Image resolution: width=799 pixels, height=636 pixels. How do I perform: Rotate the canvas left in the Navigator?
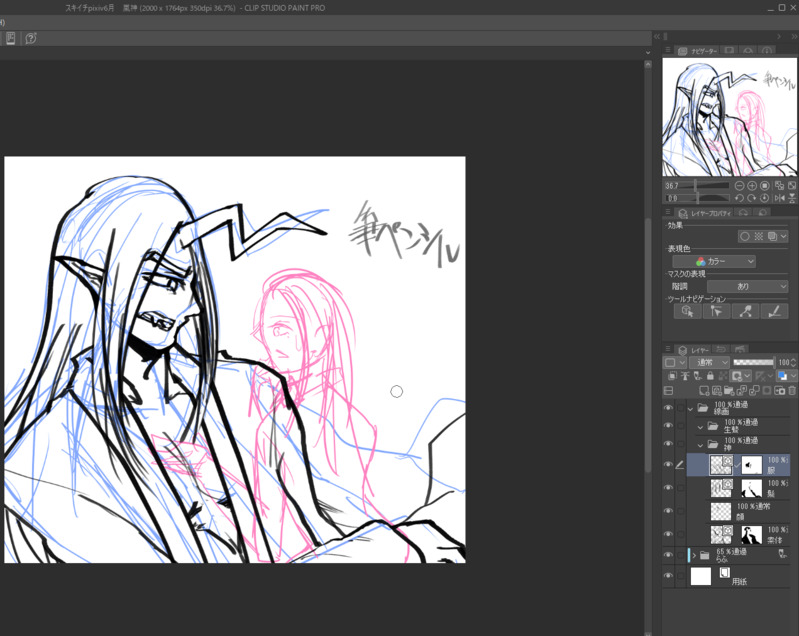tap(739, 198)
